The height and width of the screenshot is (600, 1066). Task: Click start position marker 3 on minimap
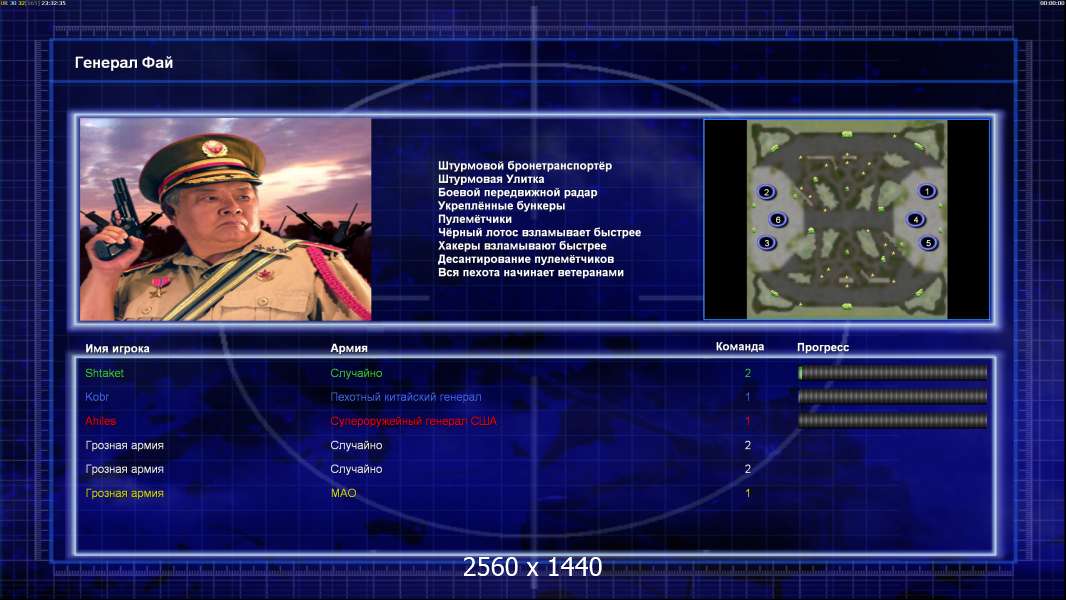tap(767, 243)
